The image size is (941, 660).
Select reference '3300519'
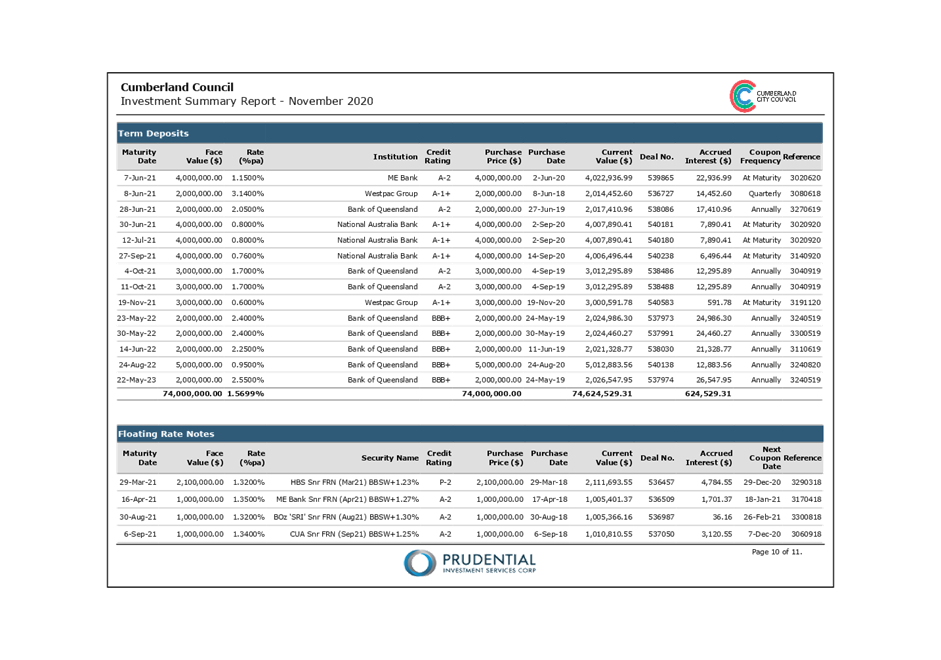(x=805, y=333)
